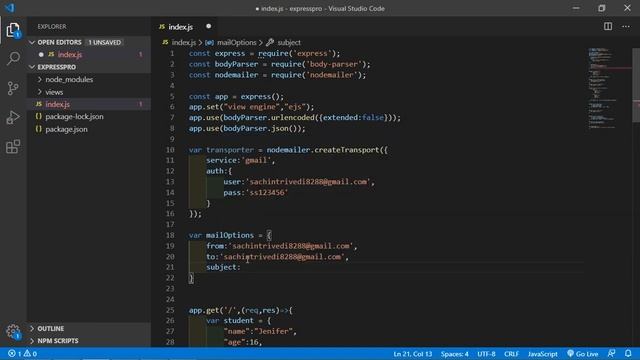Click unsaved dot on index.js tab
This screenshot has width=640, height=360.
click(x=209, y=26)
